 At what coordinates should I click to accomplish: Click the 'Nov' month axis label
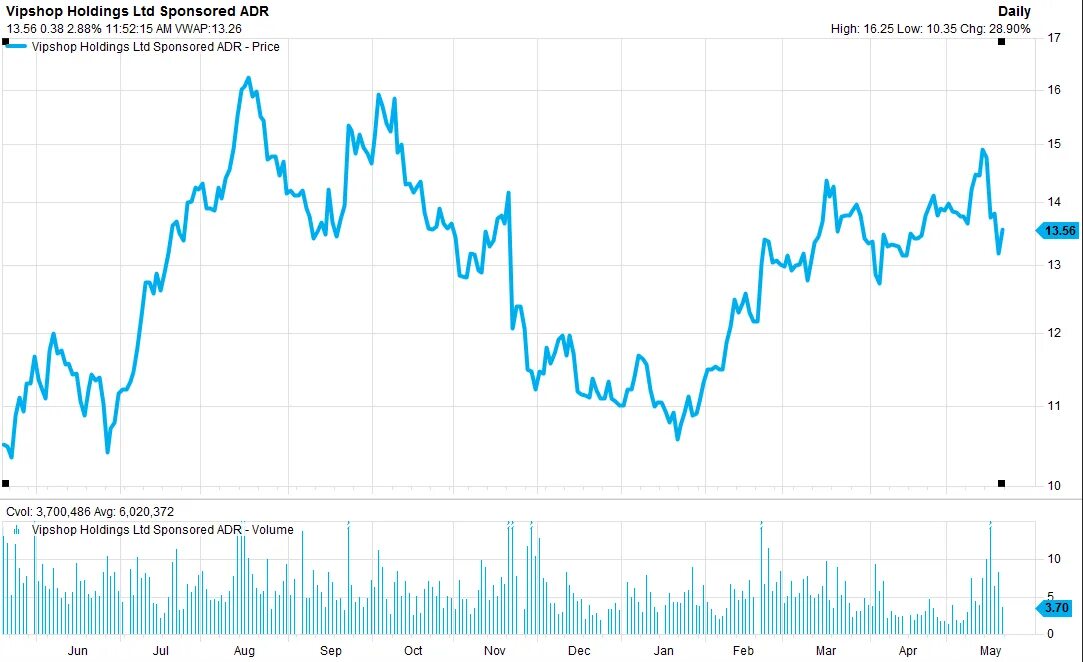(x=495, y=651)
